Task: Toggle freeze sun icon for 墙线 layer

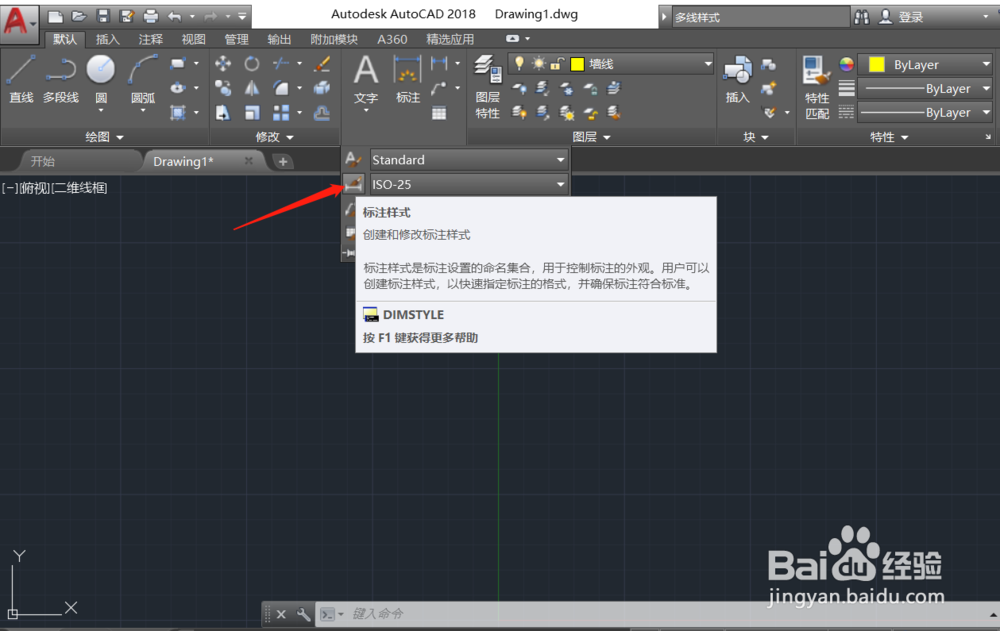Action: 539,63
